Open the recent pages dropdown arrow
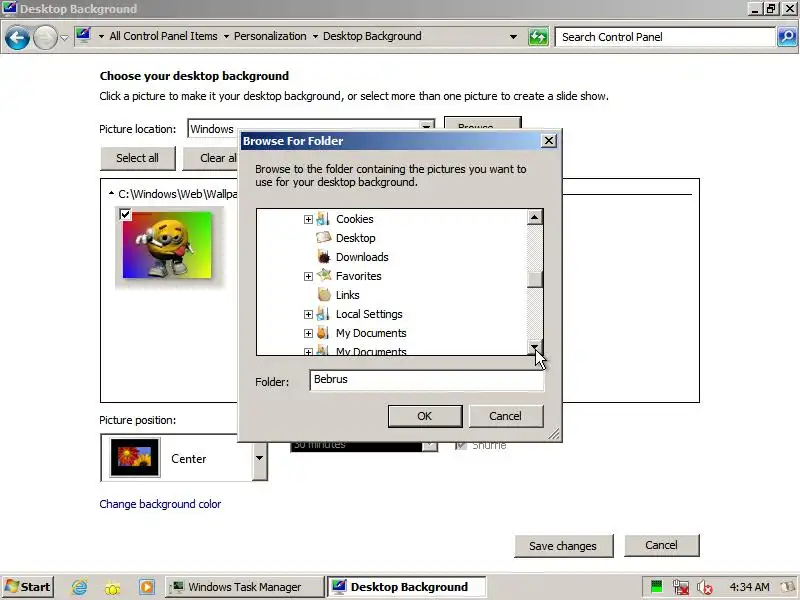The image size is (800, 600). tap(64, 37)
